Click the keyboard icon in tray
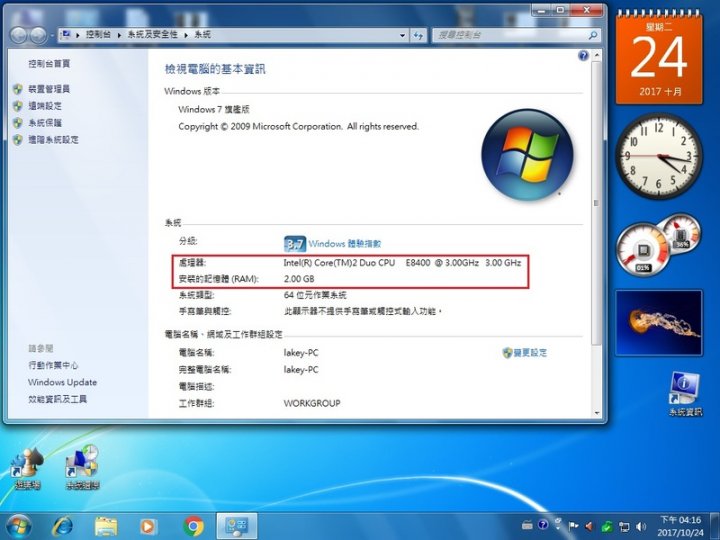Screen dimensions: 720x540 pyautogui.click(x=527, y=525)
